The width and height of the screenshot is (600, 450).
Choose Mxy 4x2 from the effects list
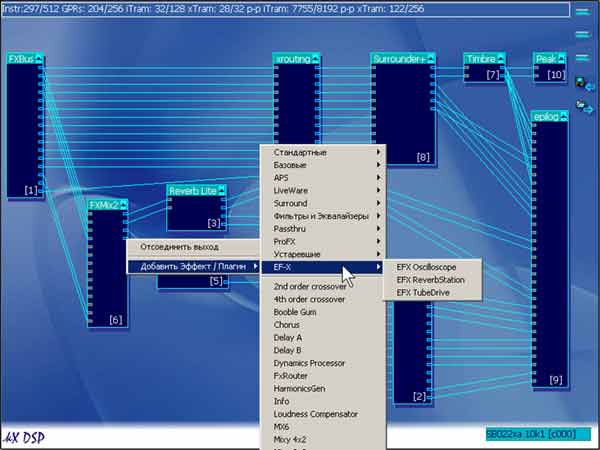(x=323, y=439)
